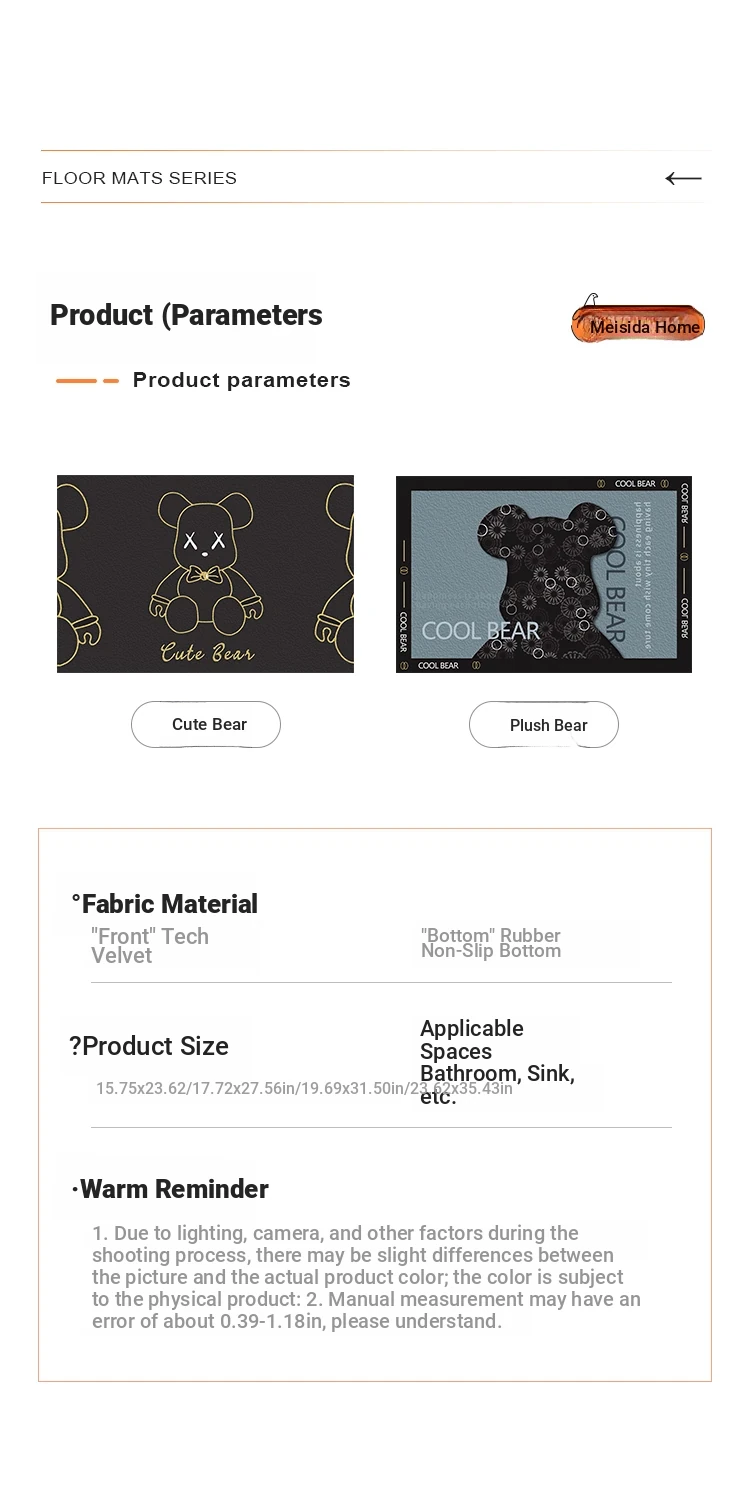Open the Cute Bear mat image
Screen dimensions: 750x1495
(x=205, y=574)
